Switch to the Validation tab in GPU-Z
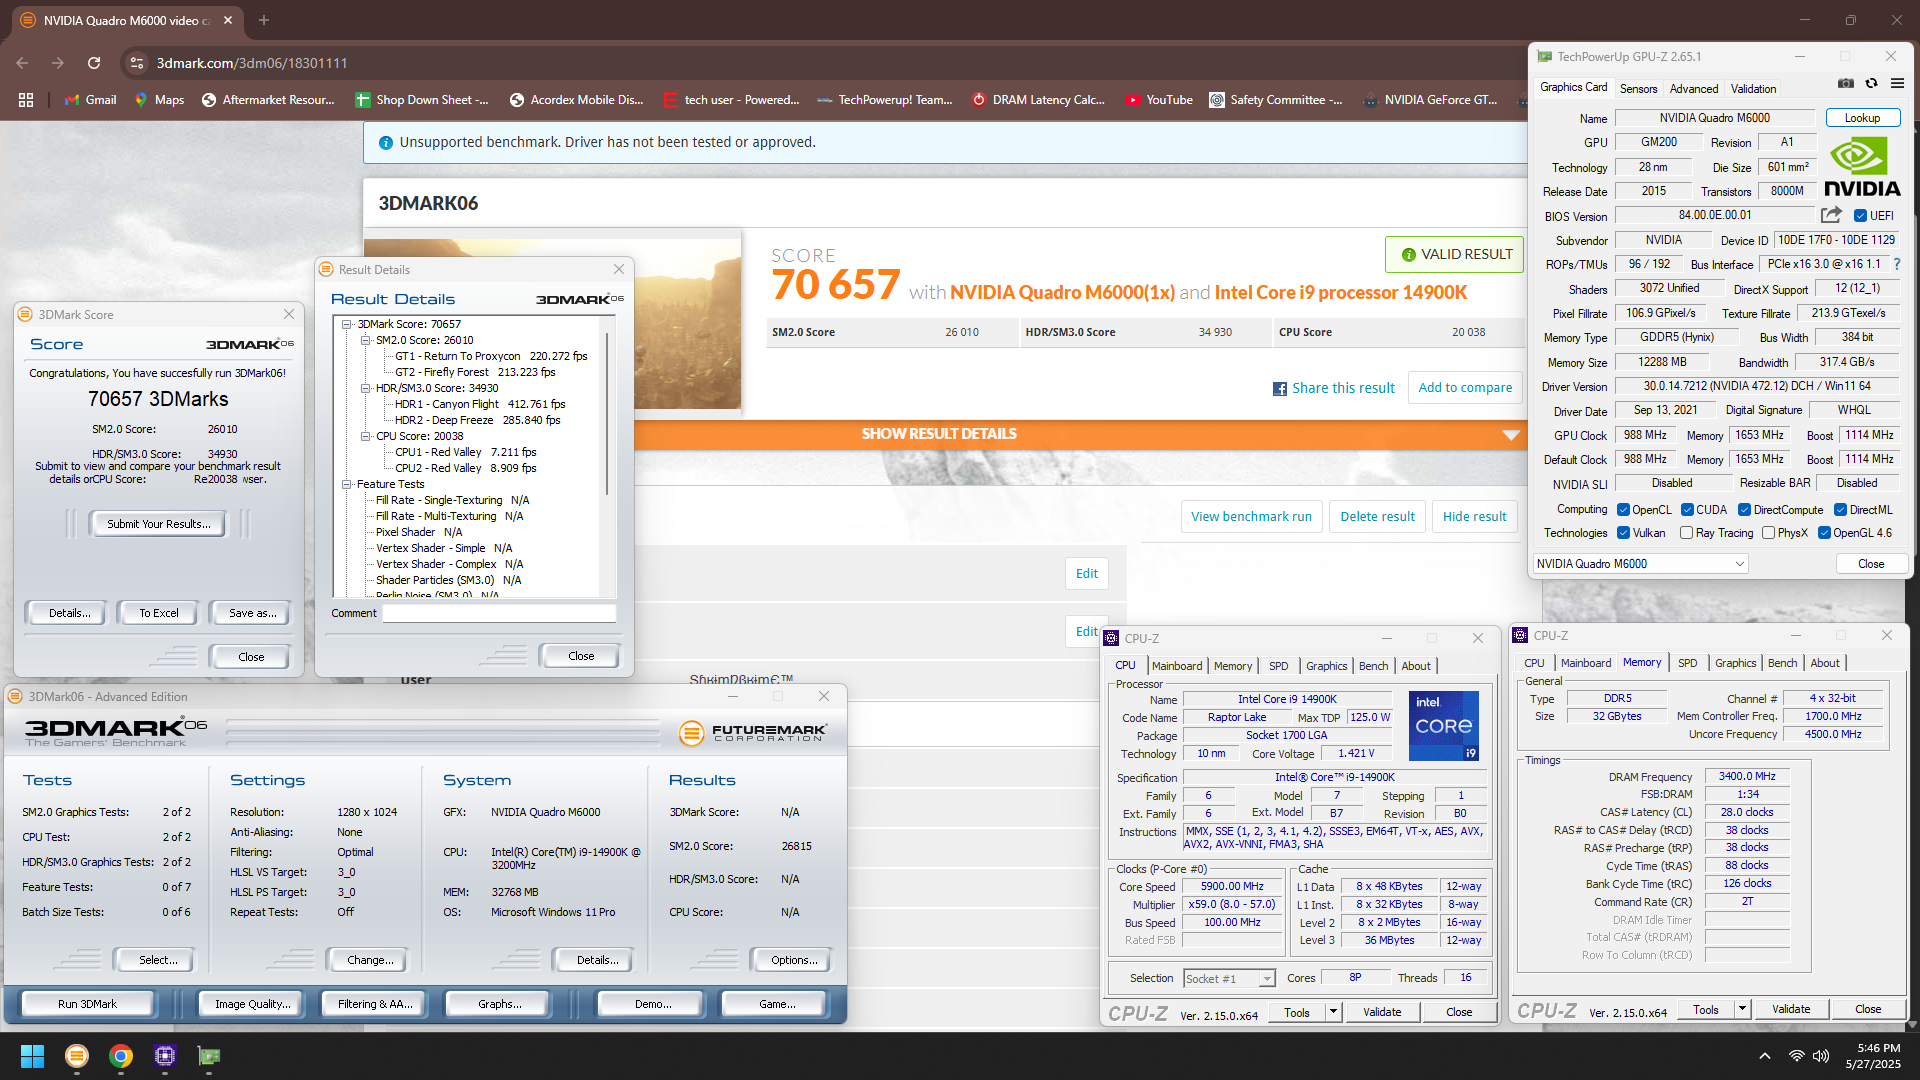 click(x=1753, y=89)
